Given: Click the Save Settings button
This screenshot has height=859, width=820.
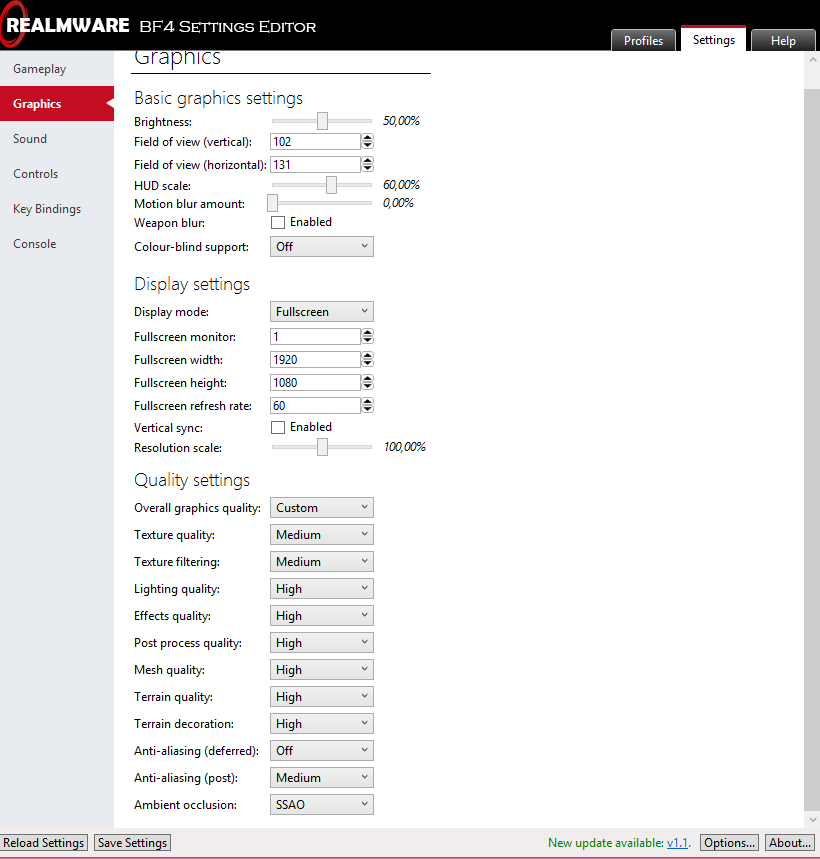Looking at the screenshot, I should click(133, 843).
